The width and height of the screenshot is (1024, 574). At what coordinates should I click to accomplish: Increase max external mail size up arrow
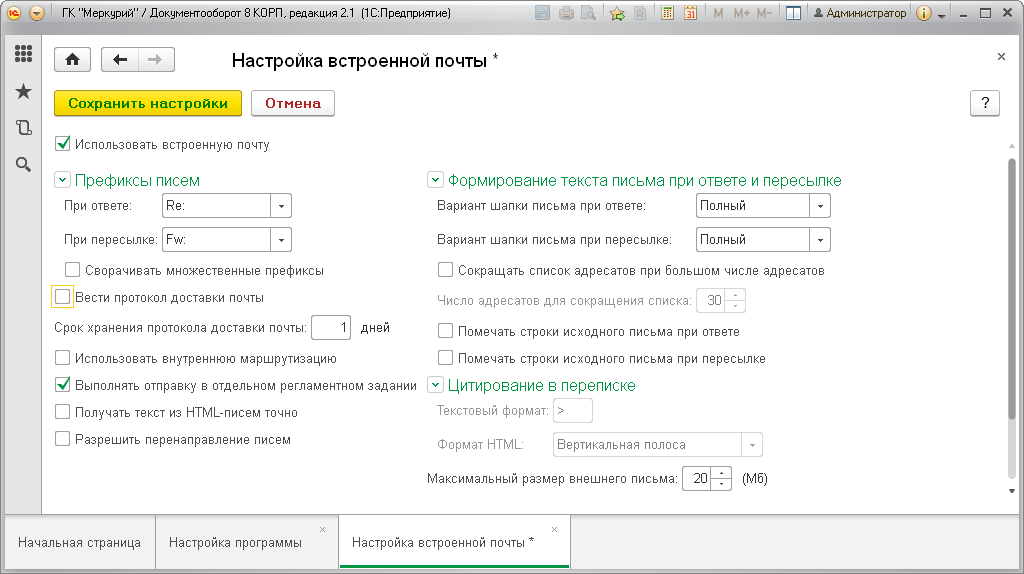click(721, 473)
